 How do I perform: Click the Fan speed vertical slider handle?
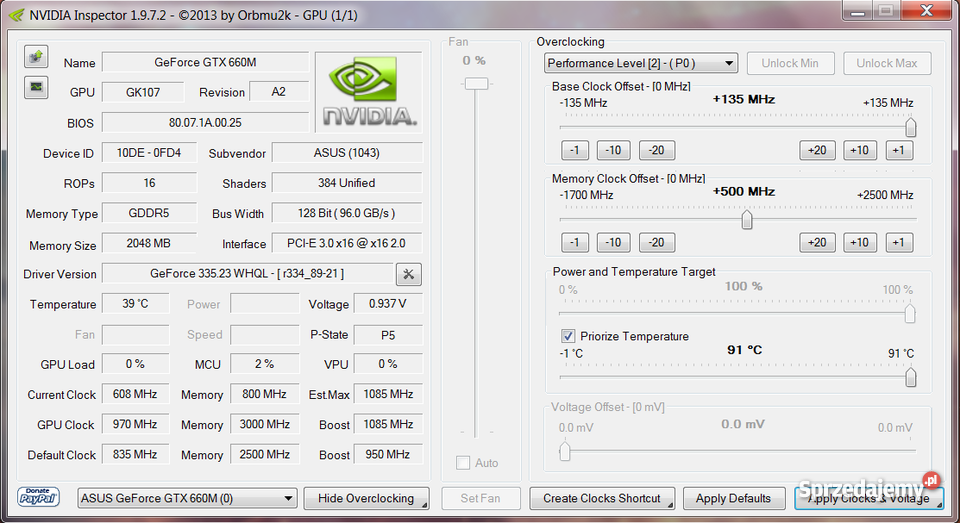pyautogui.click(x=476, y=83)
